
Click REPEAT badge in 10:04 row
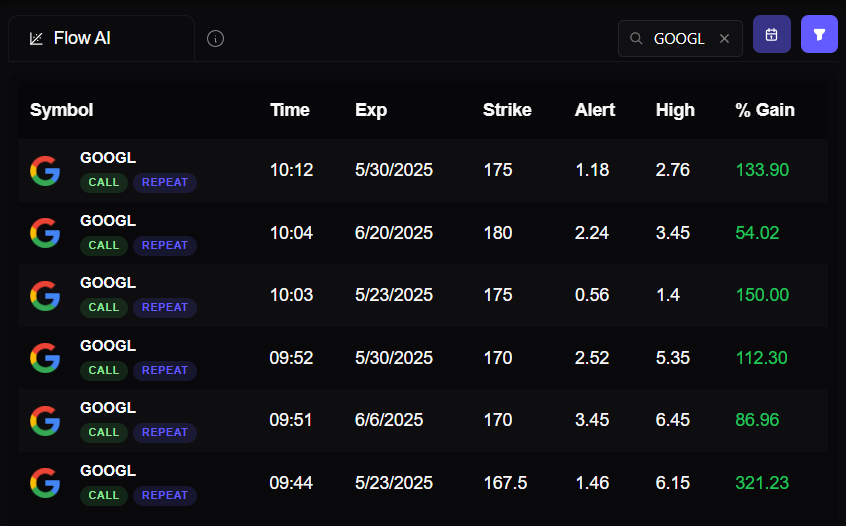click(165, 245)
